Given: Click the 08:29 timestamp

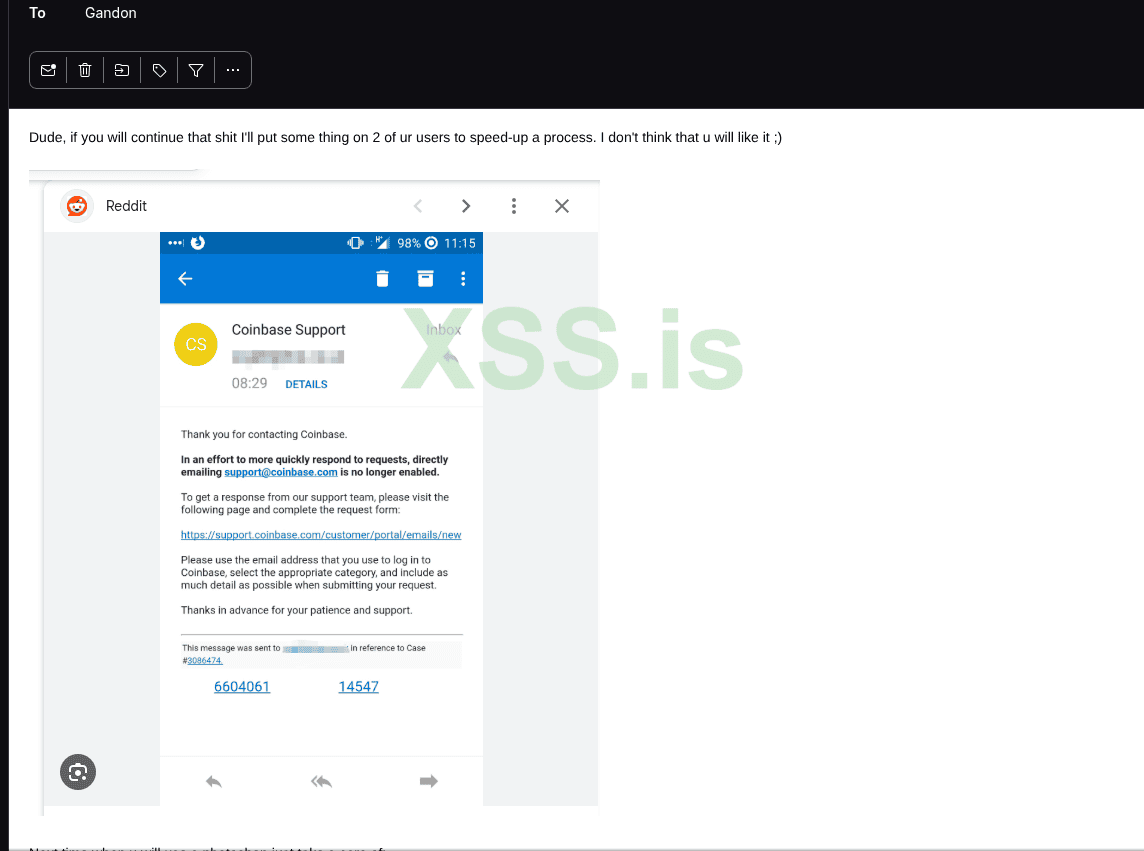Looking at the screenshot, I should click(x=250, y=384).
